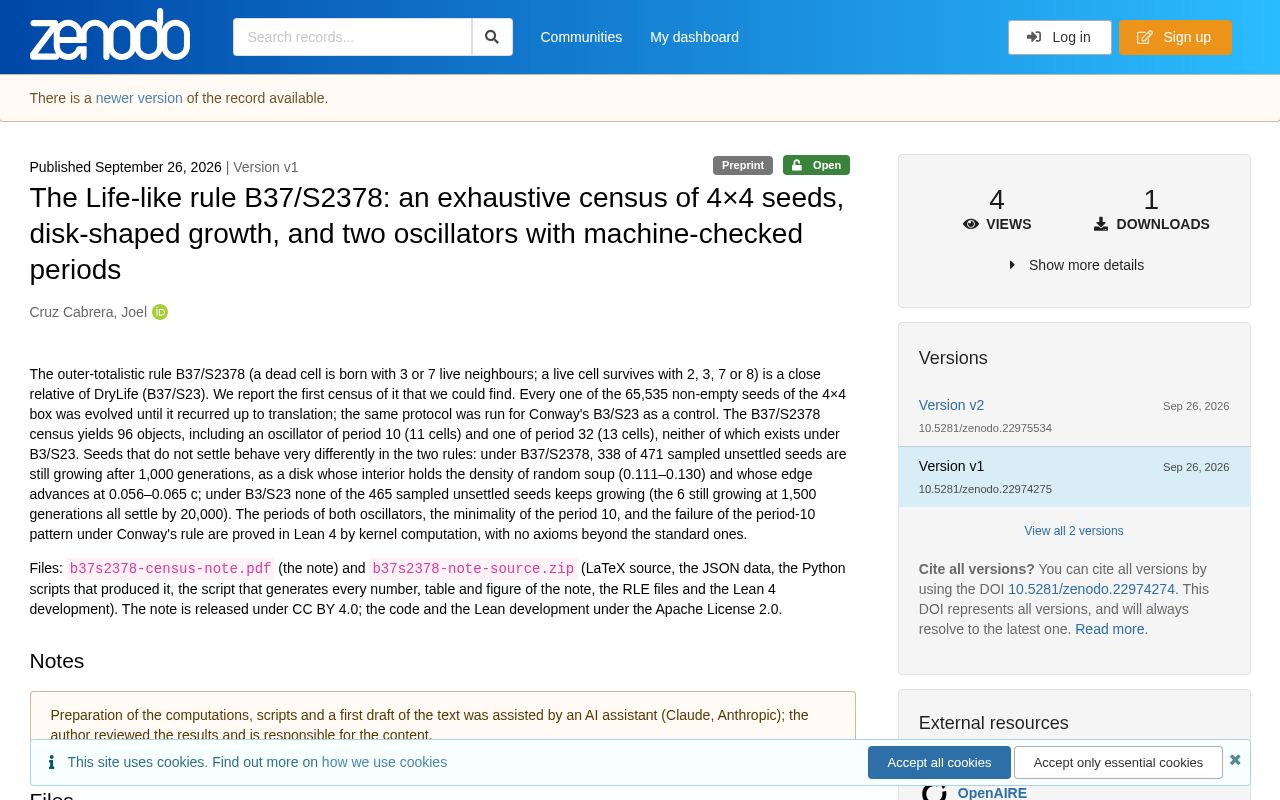This screenshot has width=1280, height=800.
Task: Click the OpenAIRE link
Action: coord(992,792)
